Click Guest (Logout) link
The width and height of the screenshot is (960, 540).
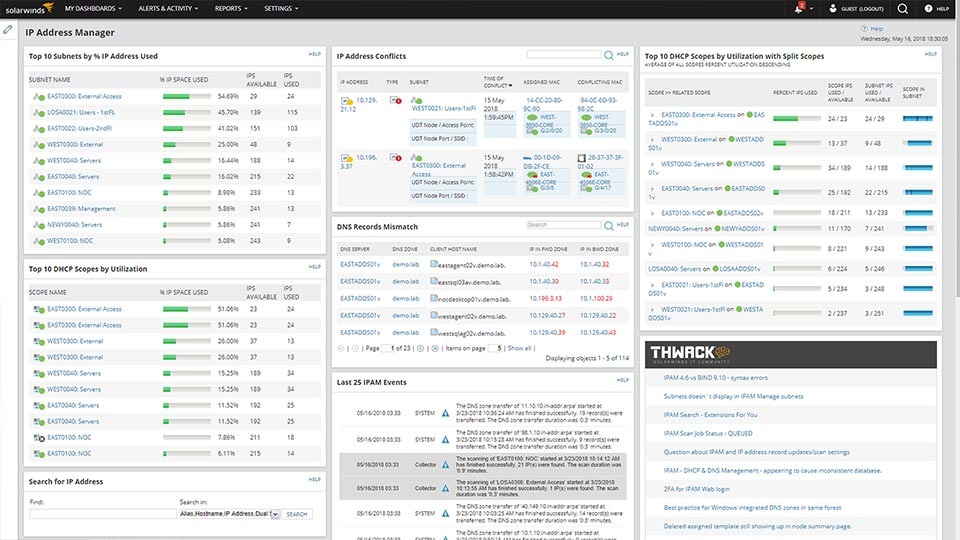coord(862,9)
